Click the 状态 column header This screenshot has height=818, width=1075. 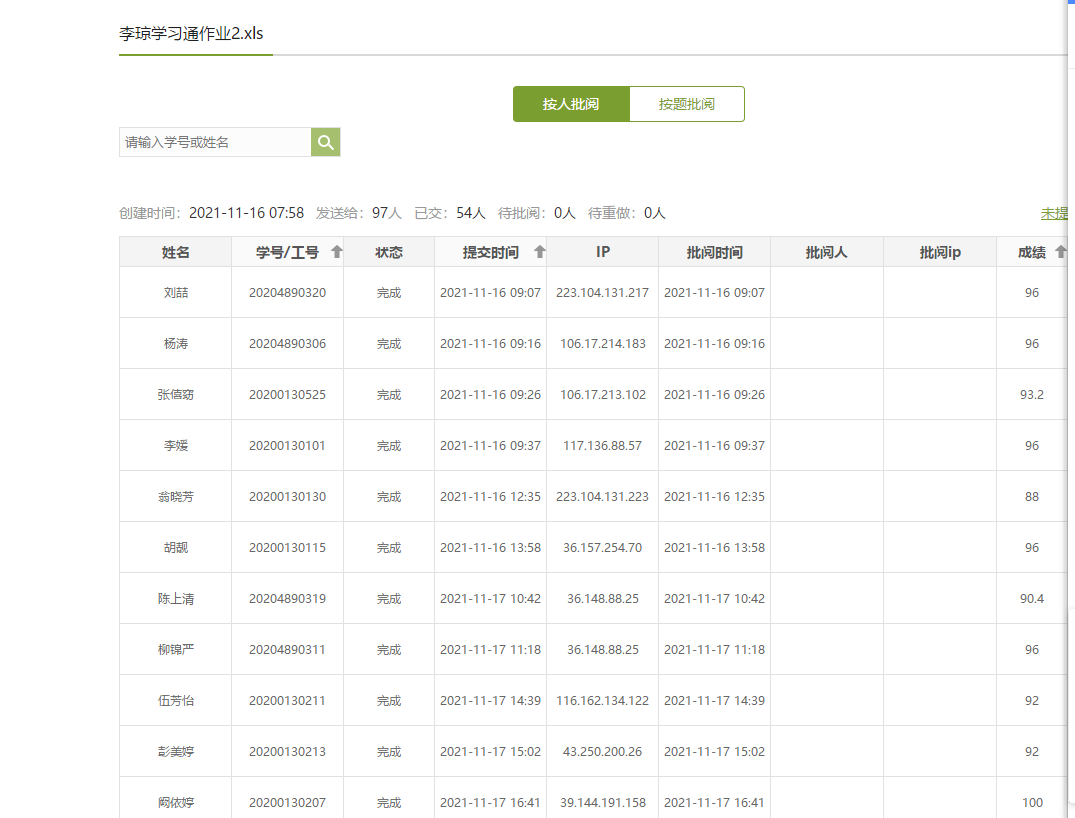point(389,252)
